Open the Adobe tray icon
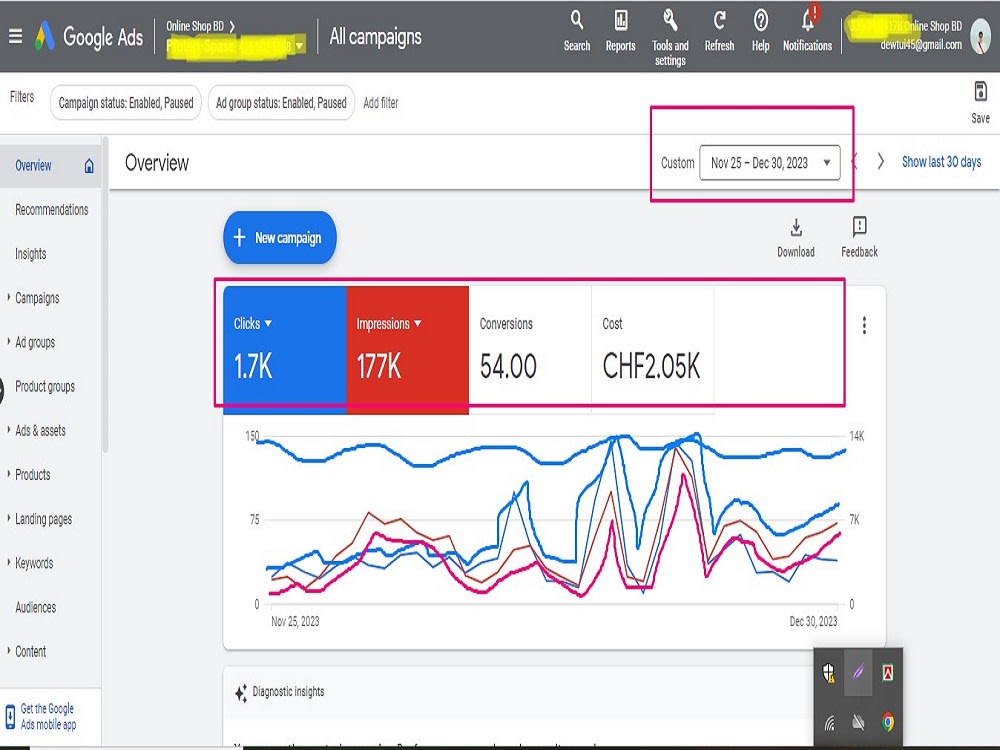 coord(888,672)
